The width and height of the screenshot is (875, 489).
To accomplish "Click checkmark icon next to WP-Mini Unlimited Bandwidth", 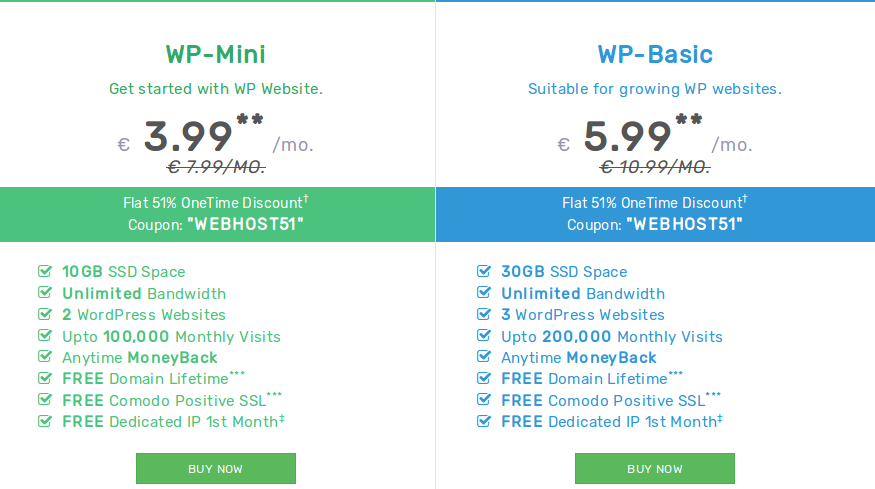I will click(45, 293).
